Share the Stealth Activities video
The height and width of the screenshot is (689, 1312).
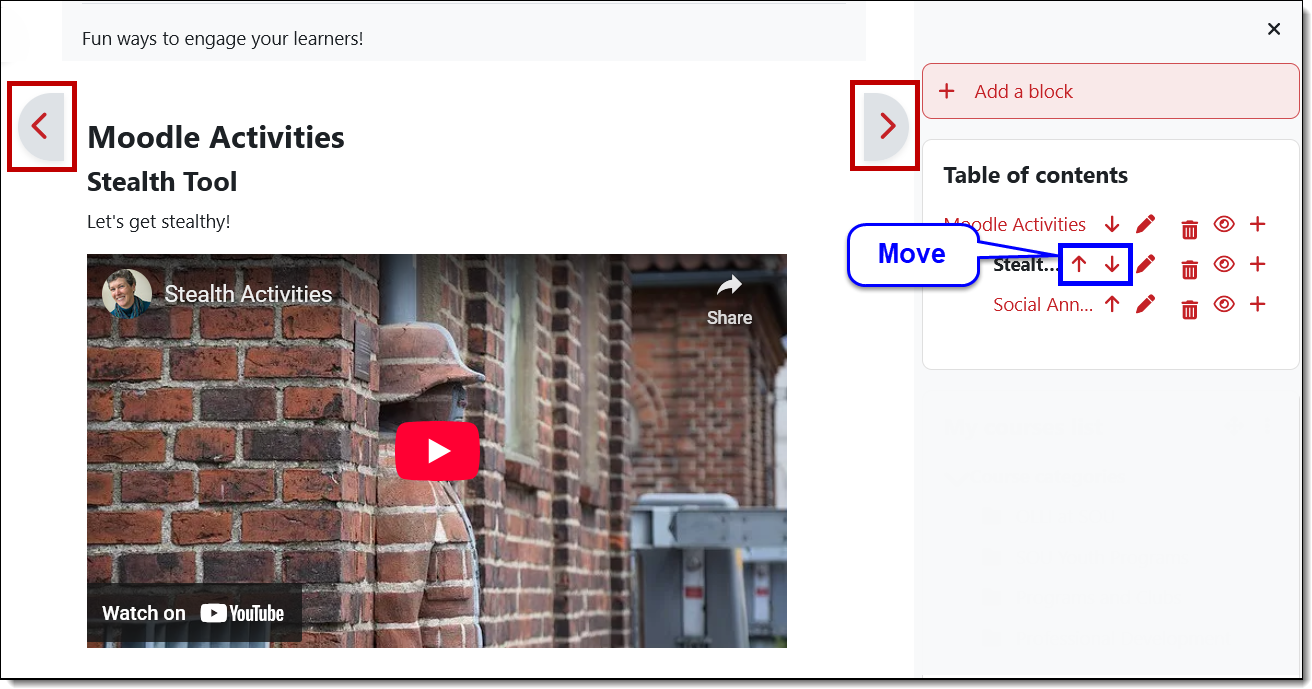729,300
